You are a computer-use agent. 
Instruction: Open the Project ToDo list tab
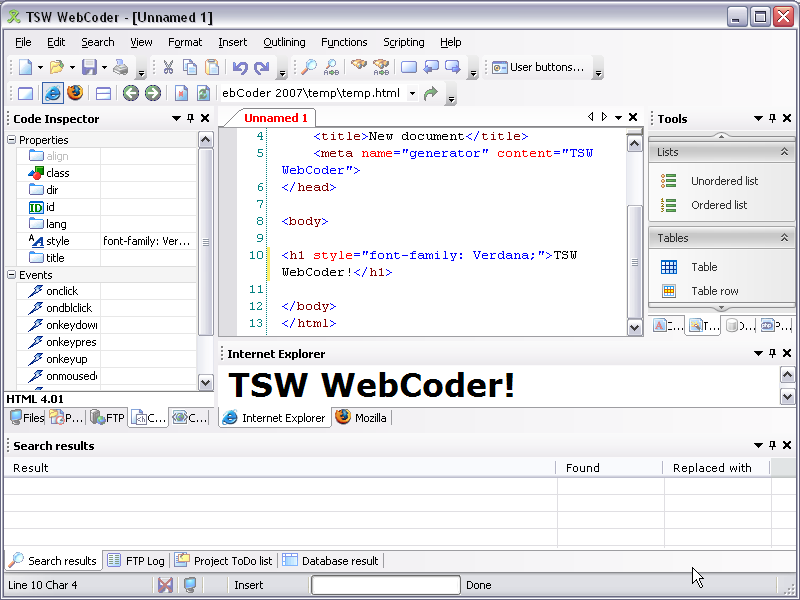point(224,561)
